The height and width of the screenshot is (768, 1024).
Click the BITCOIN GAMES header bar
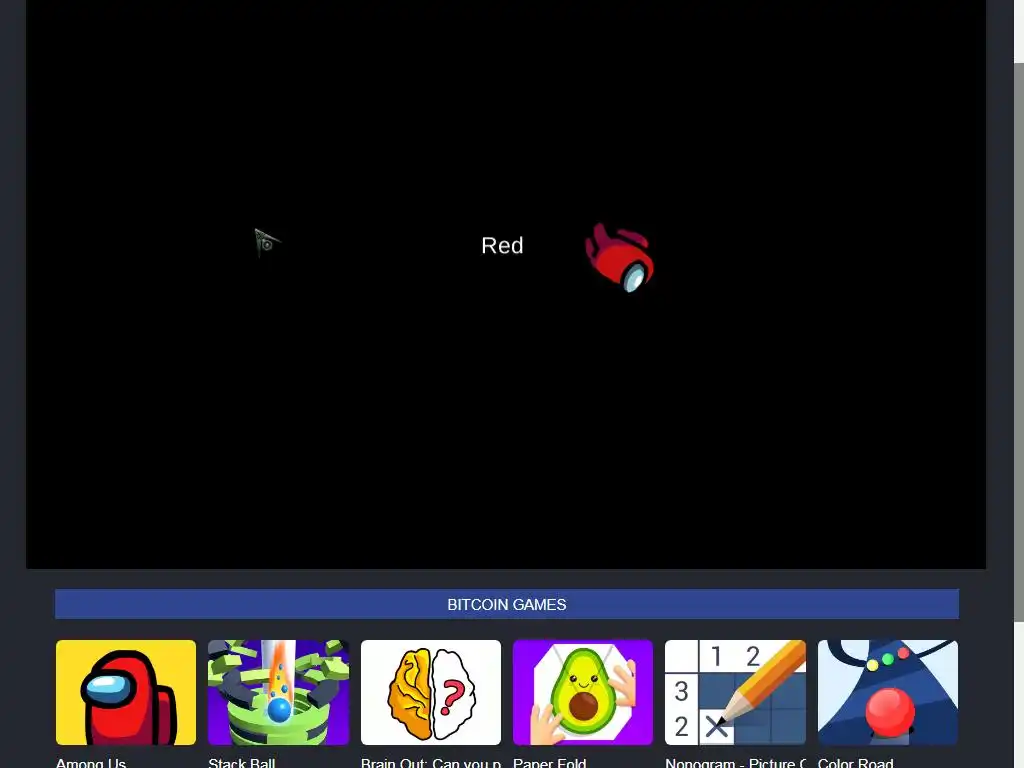pyautogui.click(x=507, y=604)
